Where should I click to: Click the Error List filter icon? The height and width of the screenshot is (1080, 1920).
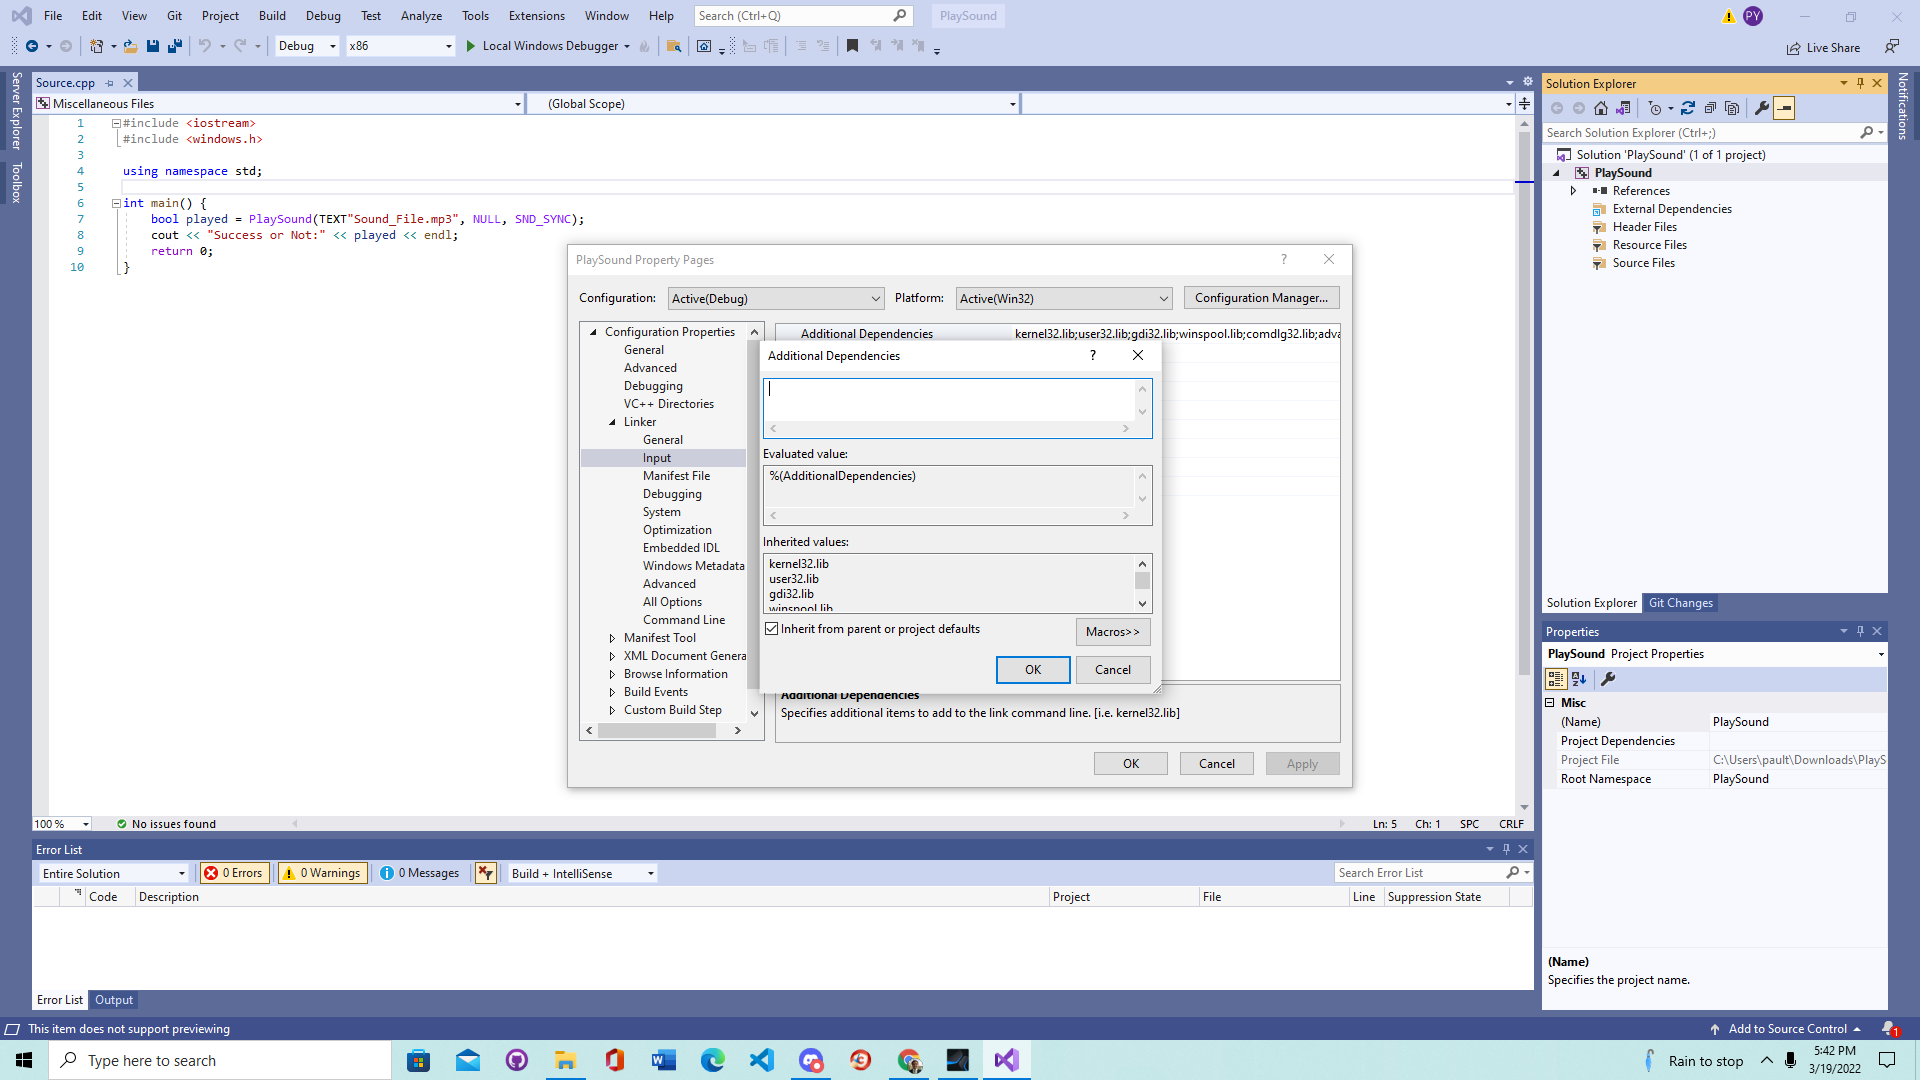pos(486,873)
